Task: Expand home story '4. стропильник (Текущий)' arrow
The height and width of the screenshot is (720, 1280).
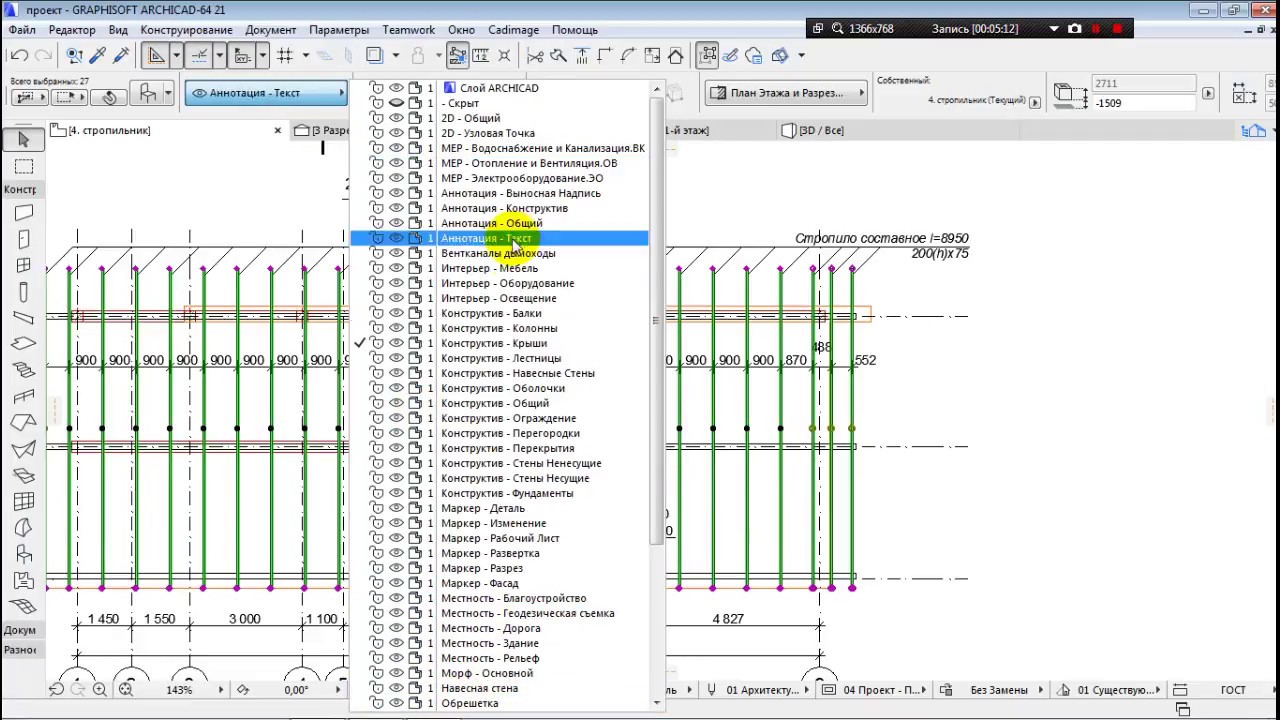Action: [1034, 102]
